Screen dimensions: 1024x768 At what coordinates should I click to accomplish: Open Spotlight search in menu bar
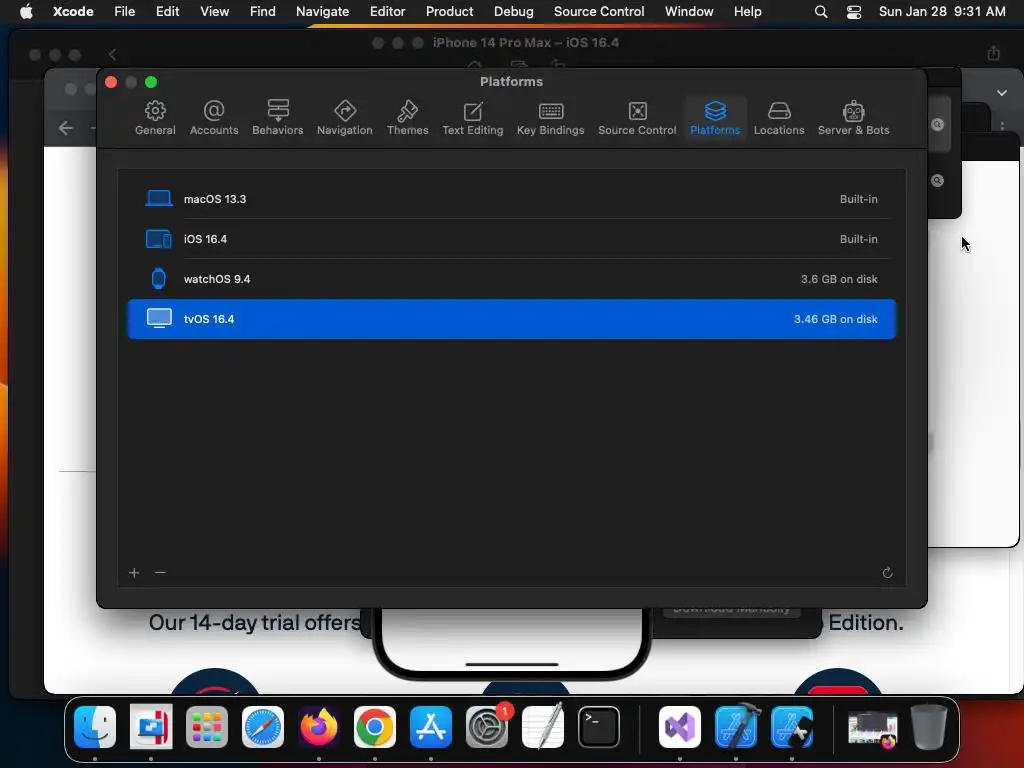tap(821, 12)
